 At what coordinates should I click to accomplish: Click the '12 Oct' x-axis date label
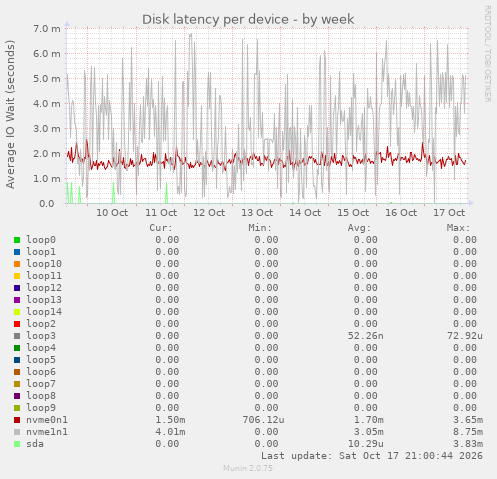[x=209, y=213]
